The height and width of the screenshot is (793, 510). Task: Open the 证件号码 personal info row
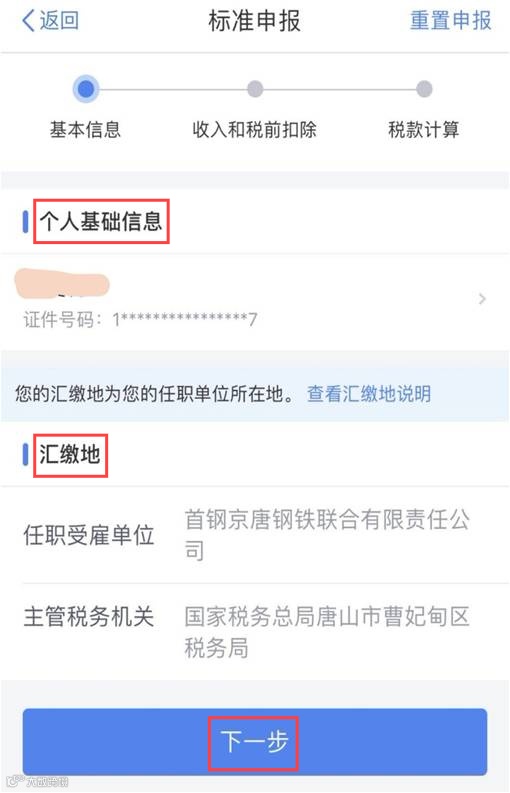pyautogui.click(x=255, y=299)
